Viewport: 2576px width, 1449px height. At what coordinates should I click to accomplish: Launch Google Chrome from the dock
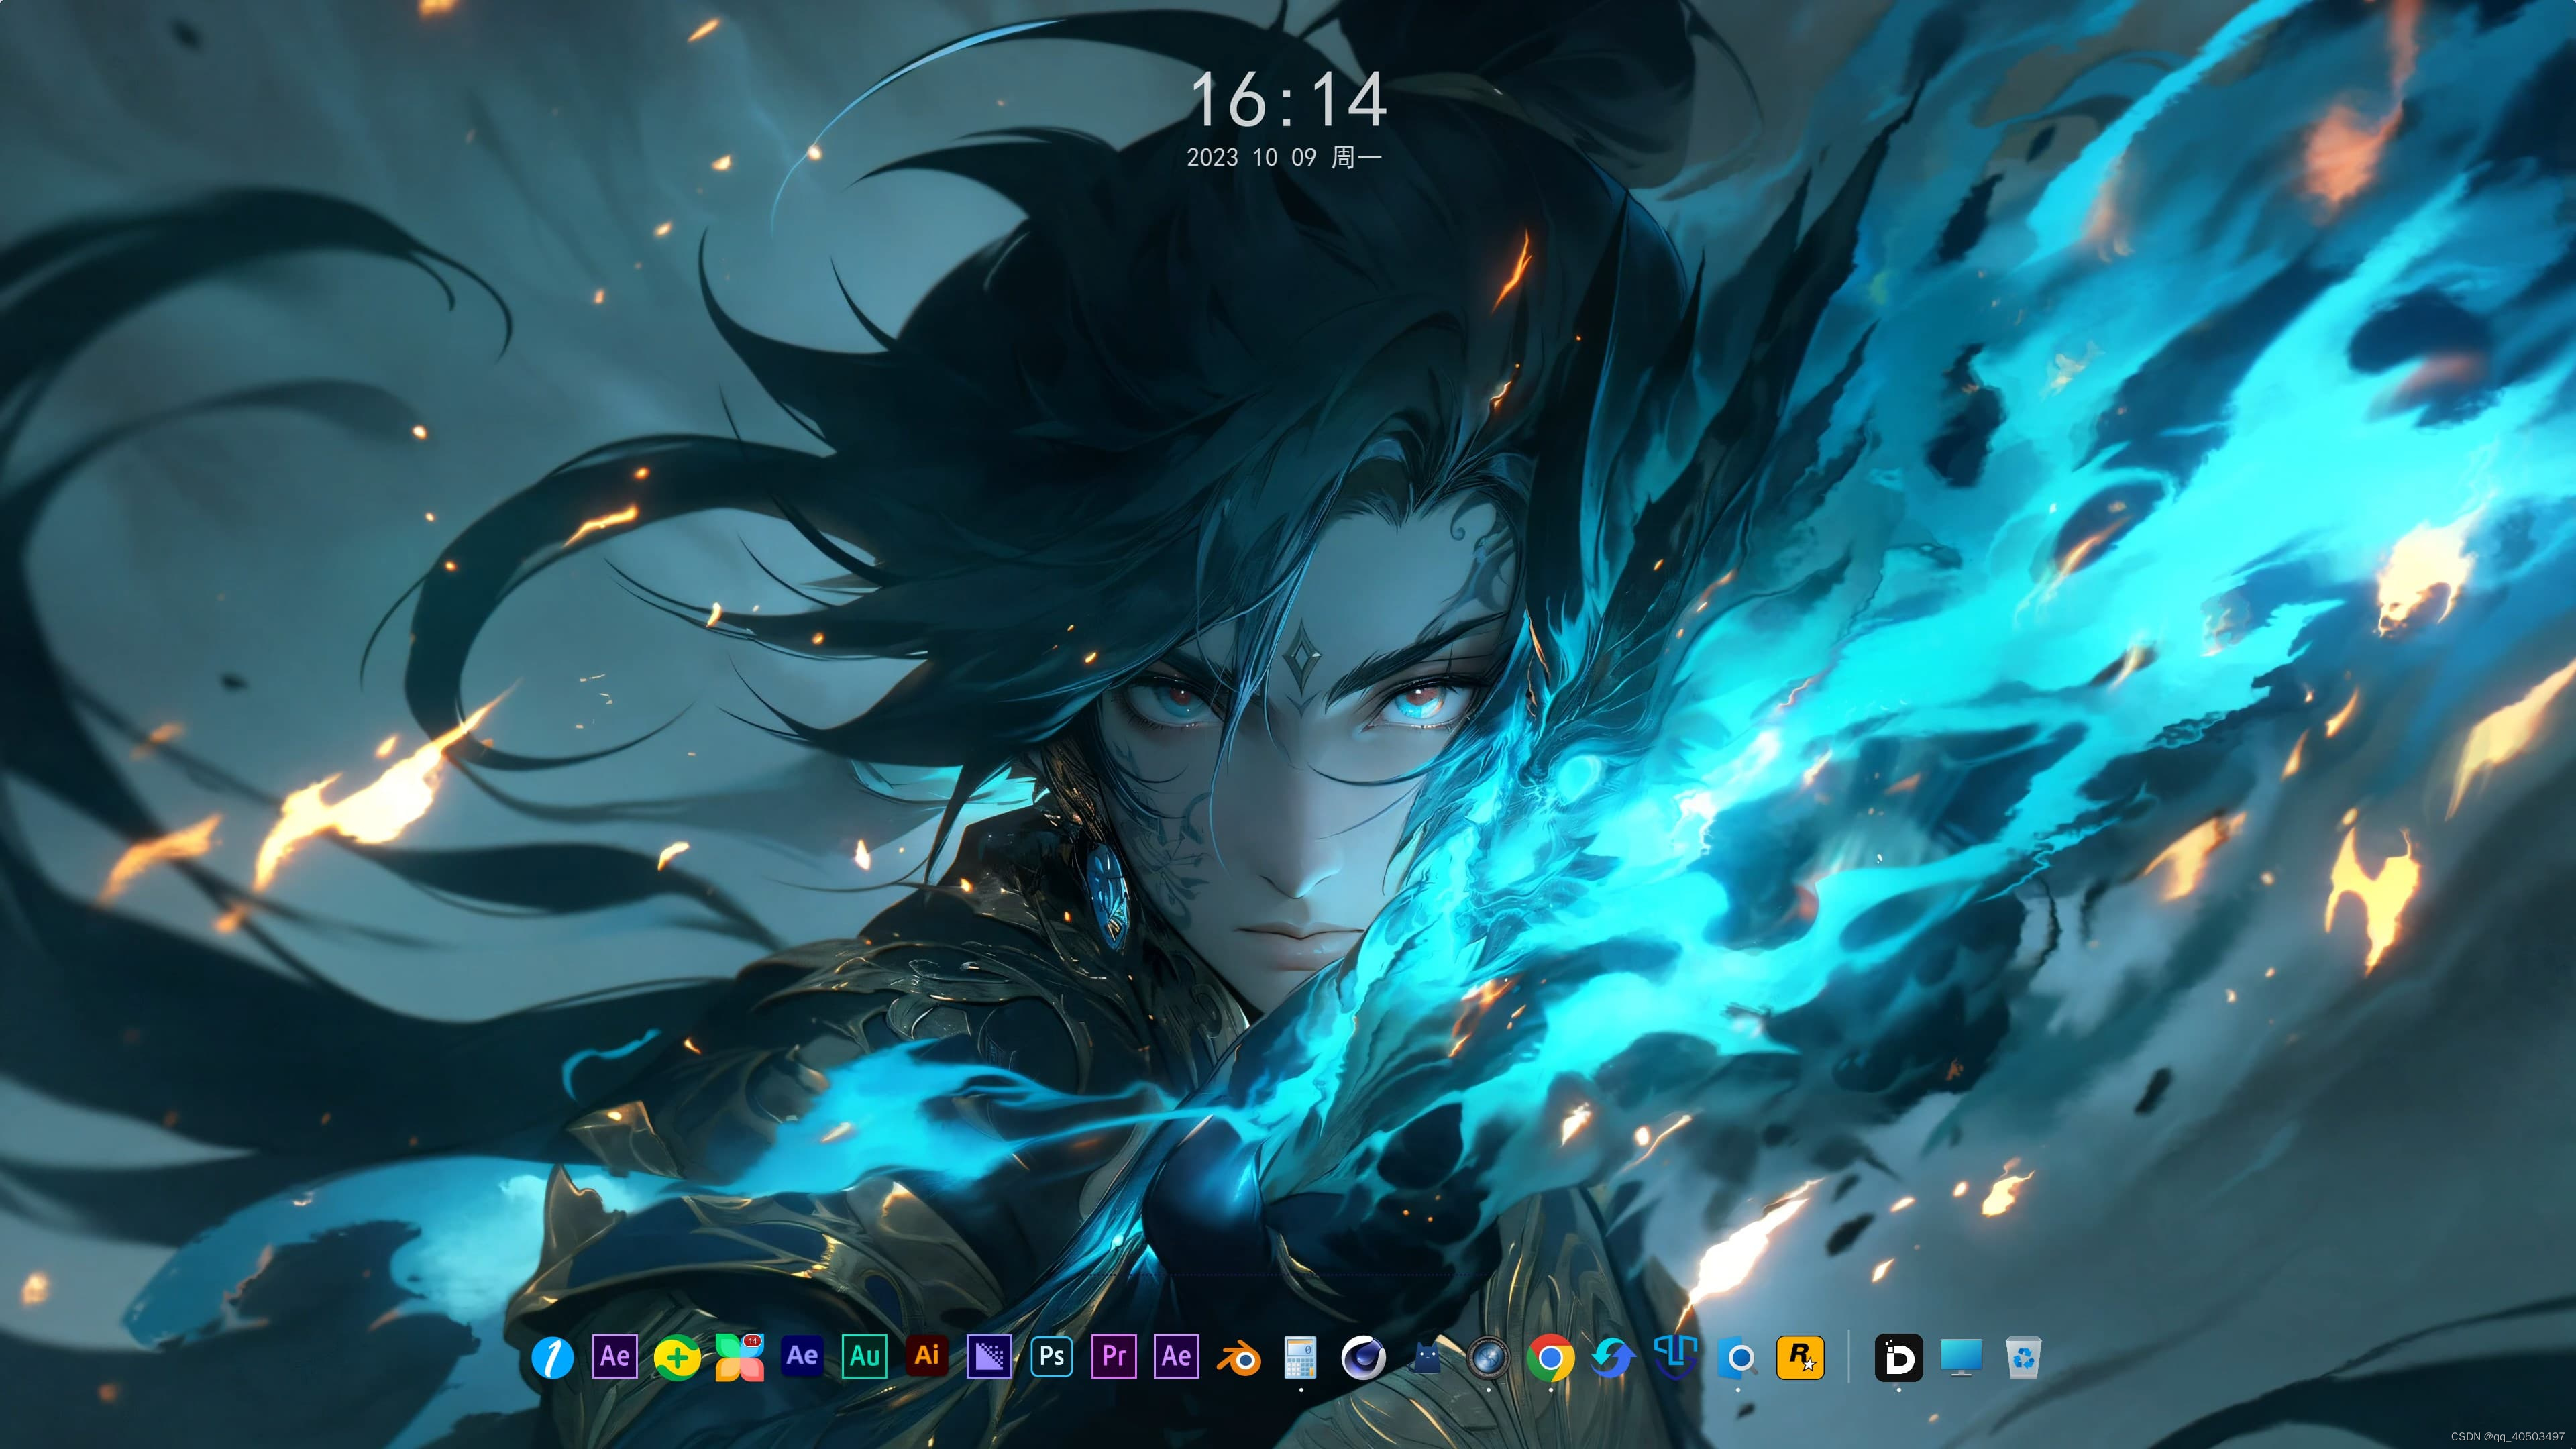point(1550,1357)
